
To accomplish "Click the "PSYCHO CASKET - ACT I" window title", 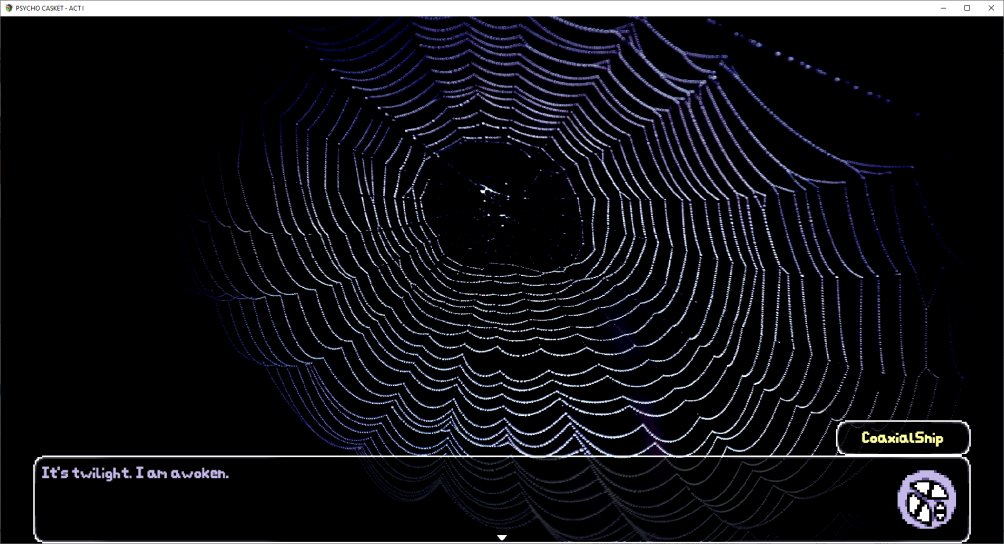I will point(50,8).
